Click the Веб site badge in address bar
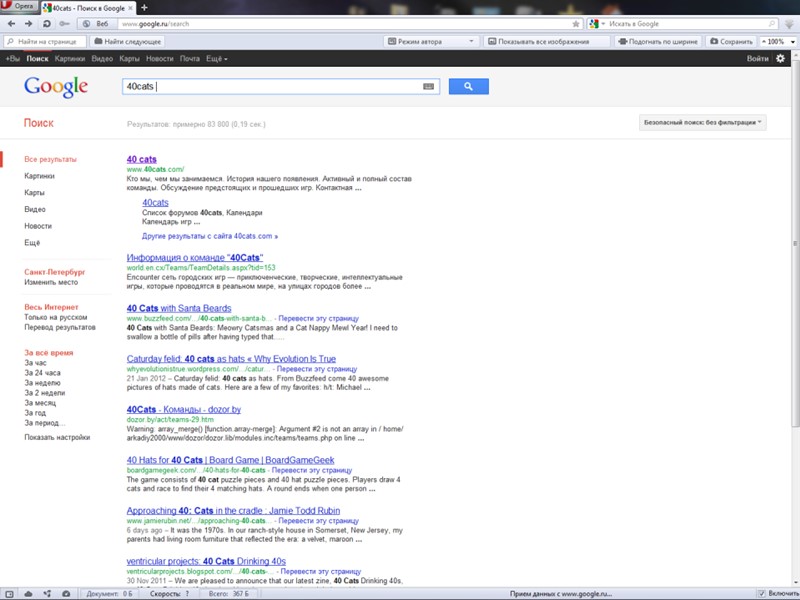Image resolution: width=800 pixels, height=600 pixels. 97,23
